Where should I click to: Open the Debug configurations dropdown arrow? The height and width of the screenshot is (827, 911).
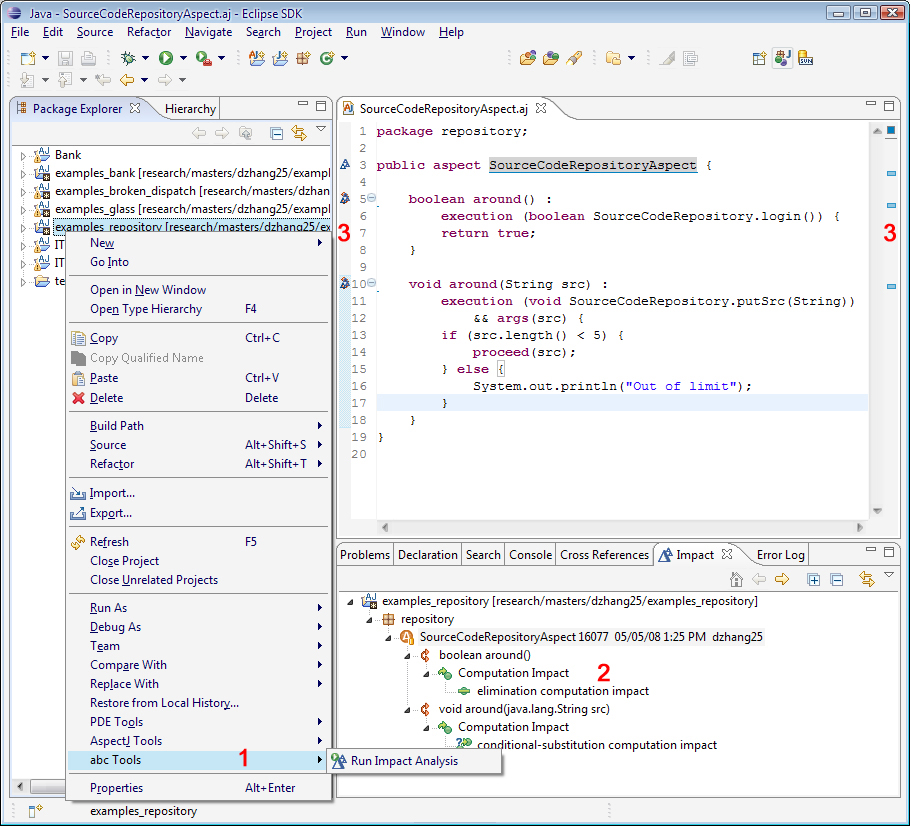click(145, 58)
